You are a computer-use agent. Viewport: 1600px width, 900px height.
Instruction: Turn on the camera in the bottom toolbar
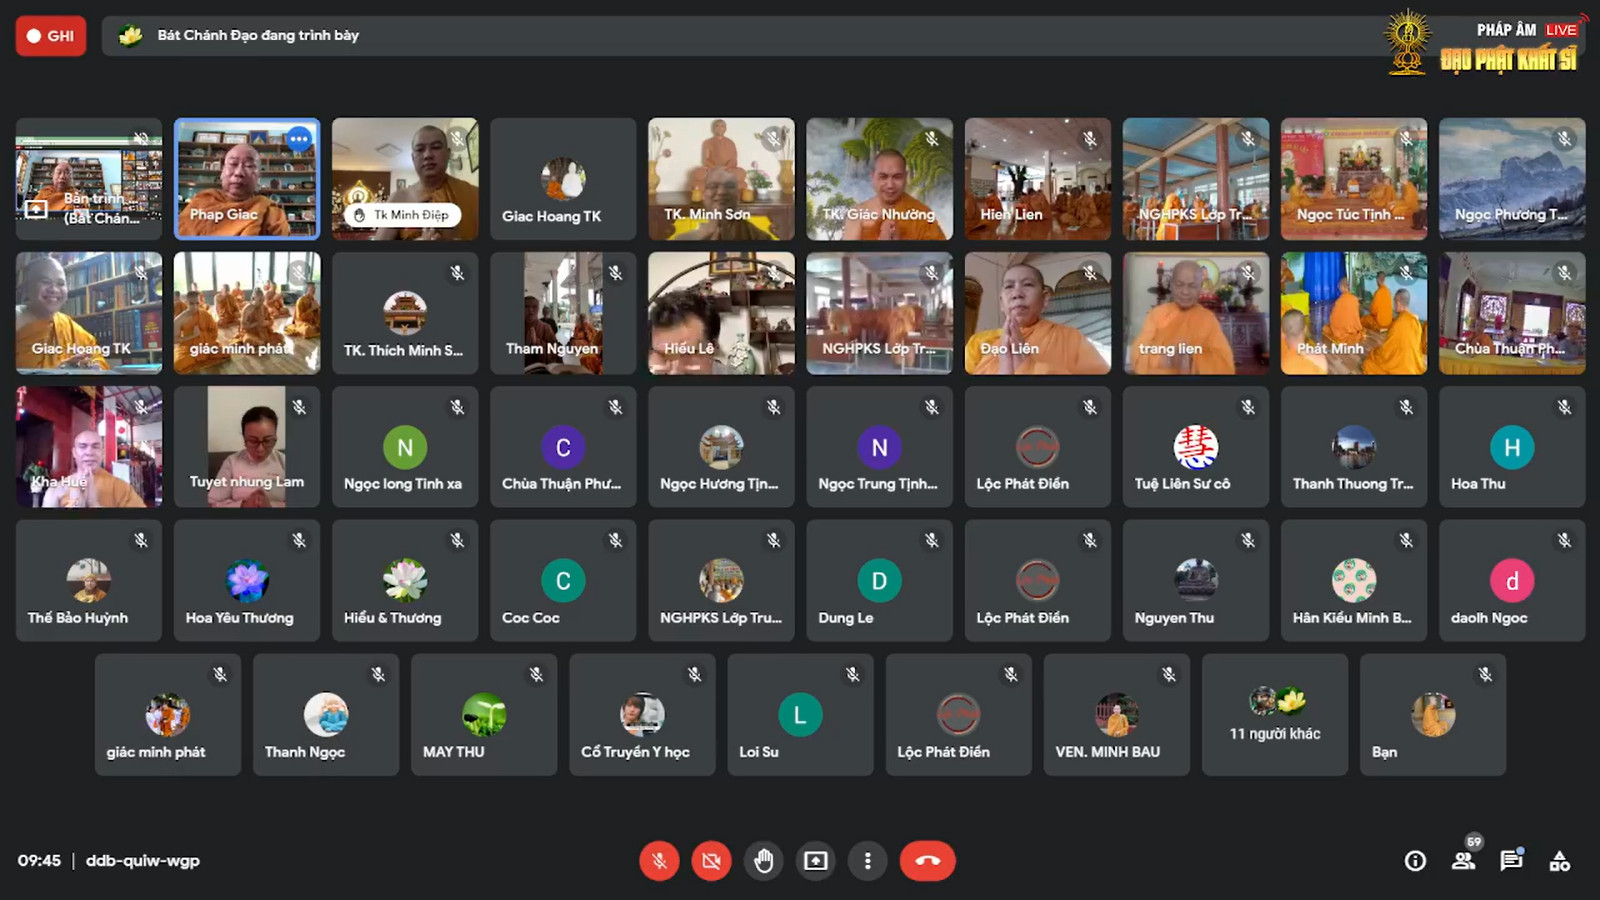pos(711,861)
